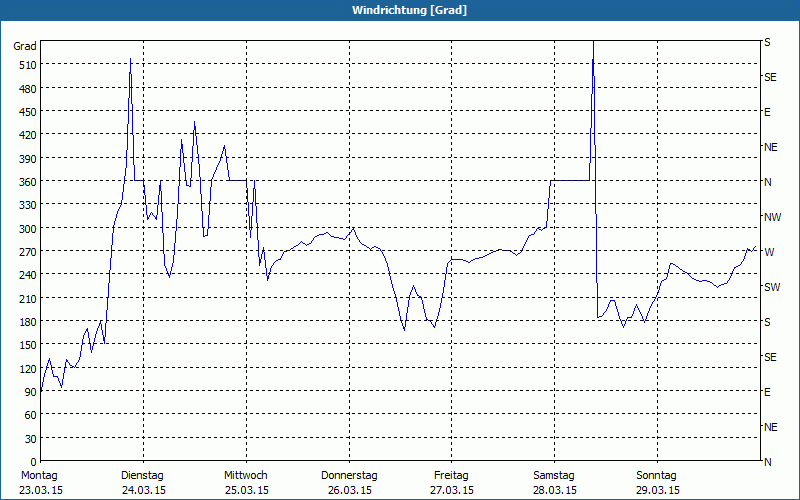Click the 240 axis value

(28, 276)
